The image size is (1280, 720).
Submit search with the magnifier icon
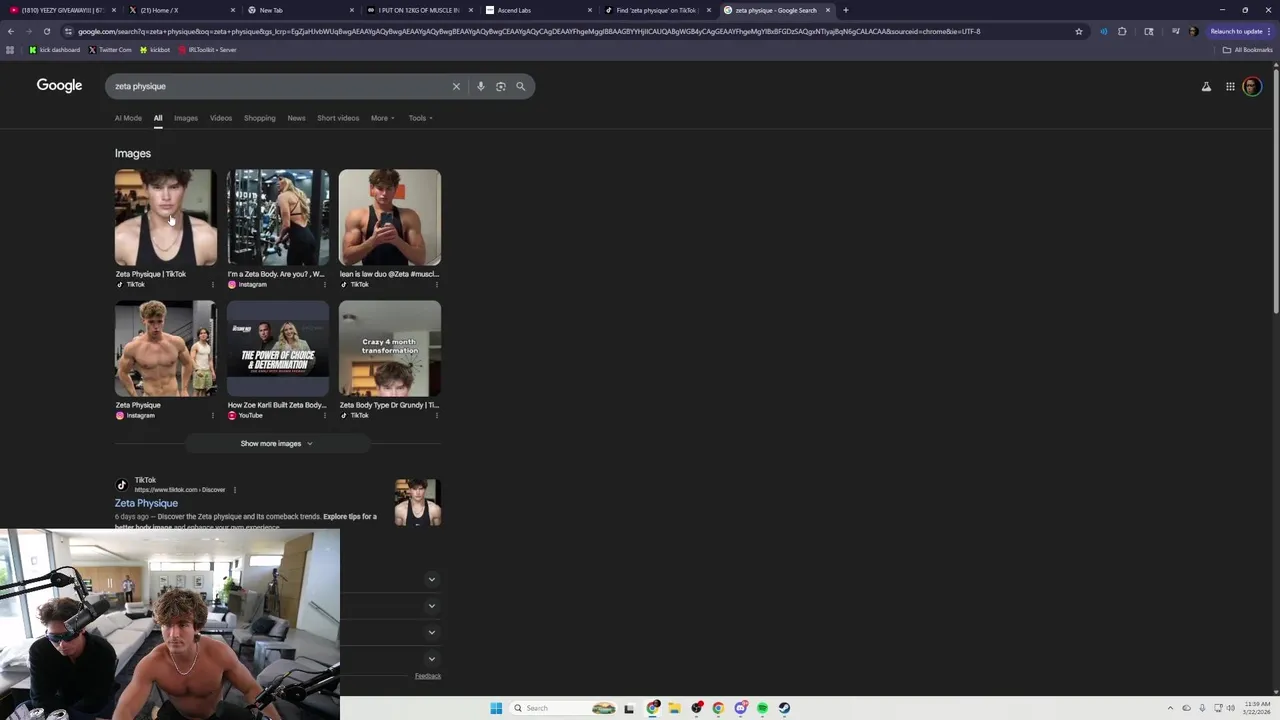(520, 86)
